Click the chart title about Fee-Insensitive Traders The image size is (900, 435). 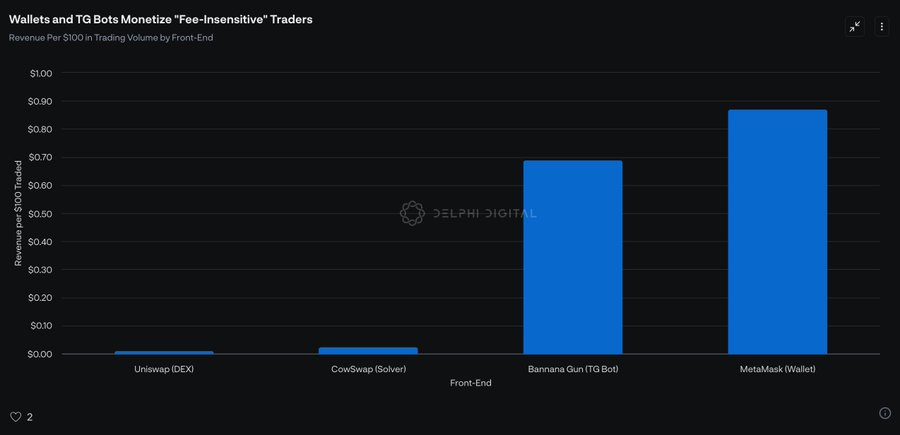click(160, 20)
